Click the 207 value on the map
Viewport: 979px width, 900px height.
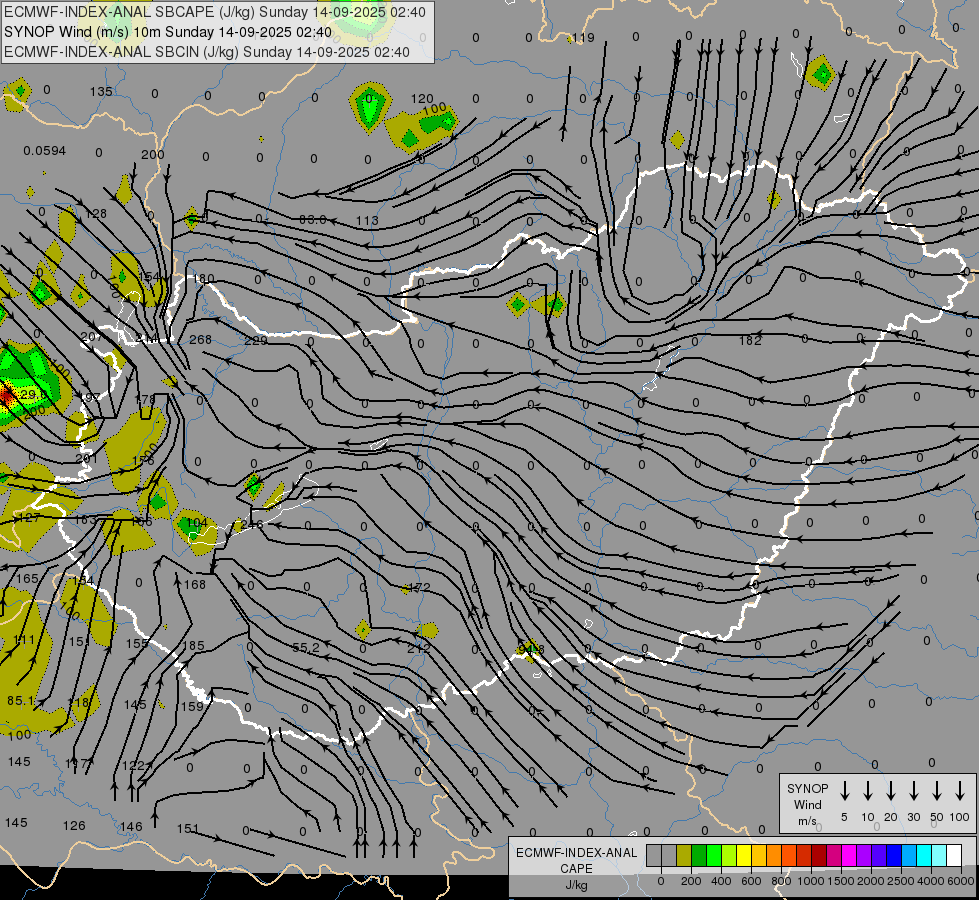(x=91, y=337)
